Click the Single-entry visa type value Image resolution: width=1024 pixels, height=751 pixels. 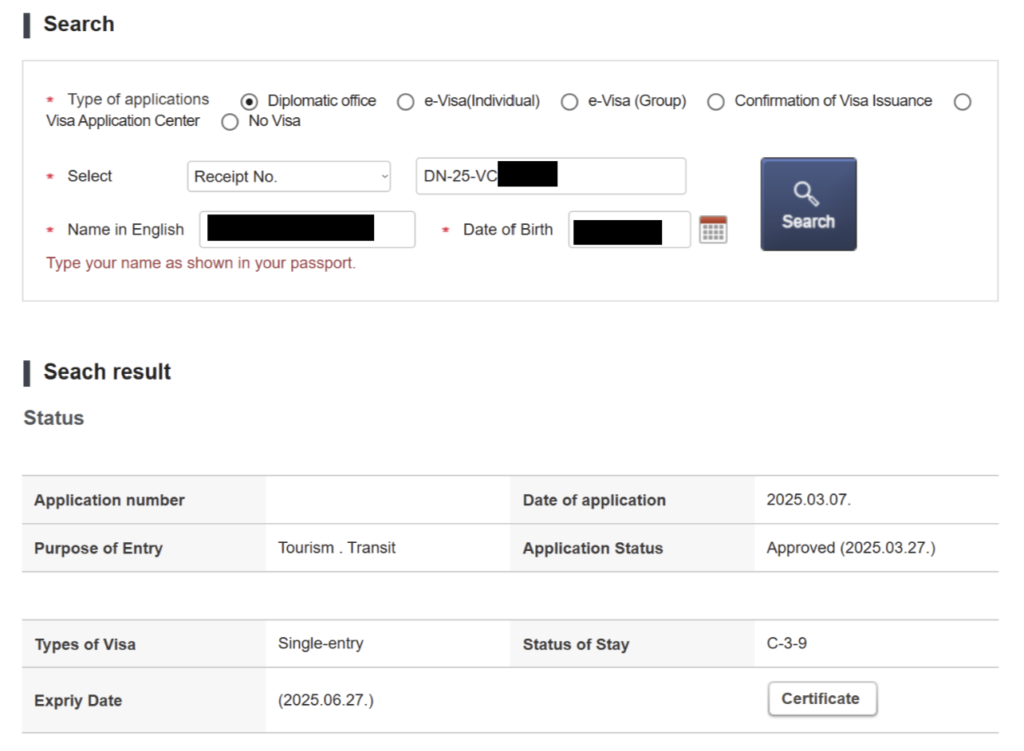pos(321,644)
